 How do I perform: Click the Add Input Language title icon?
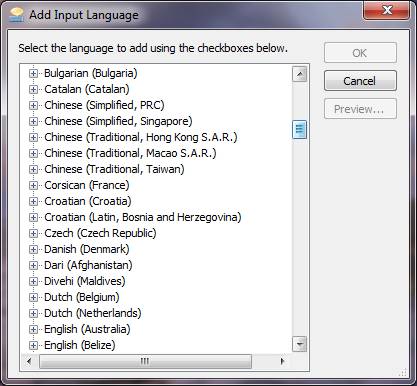pos(17,15)
